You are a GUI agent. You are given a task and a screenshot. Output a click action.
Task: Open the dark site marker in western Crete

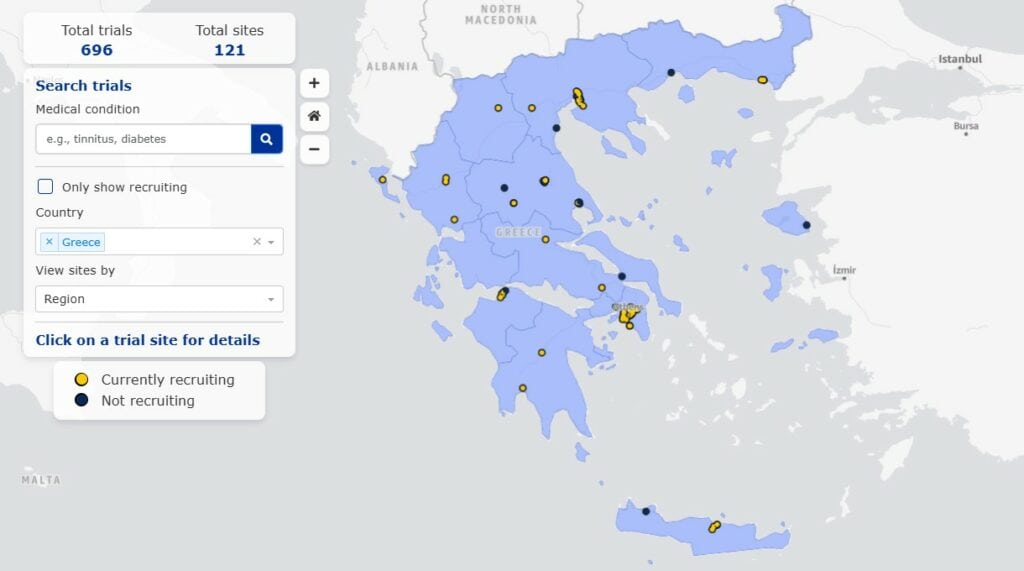pos(646,512)
